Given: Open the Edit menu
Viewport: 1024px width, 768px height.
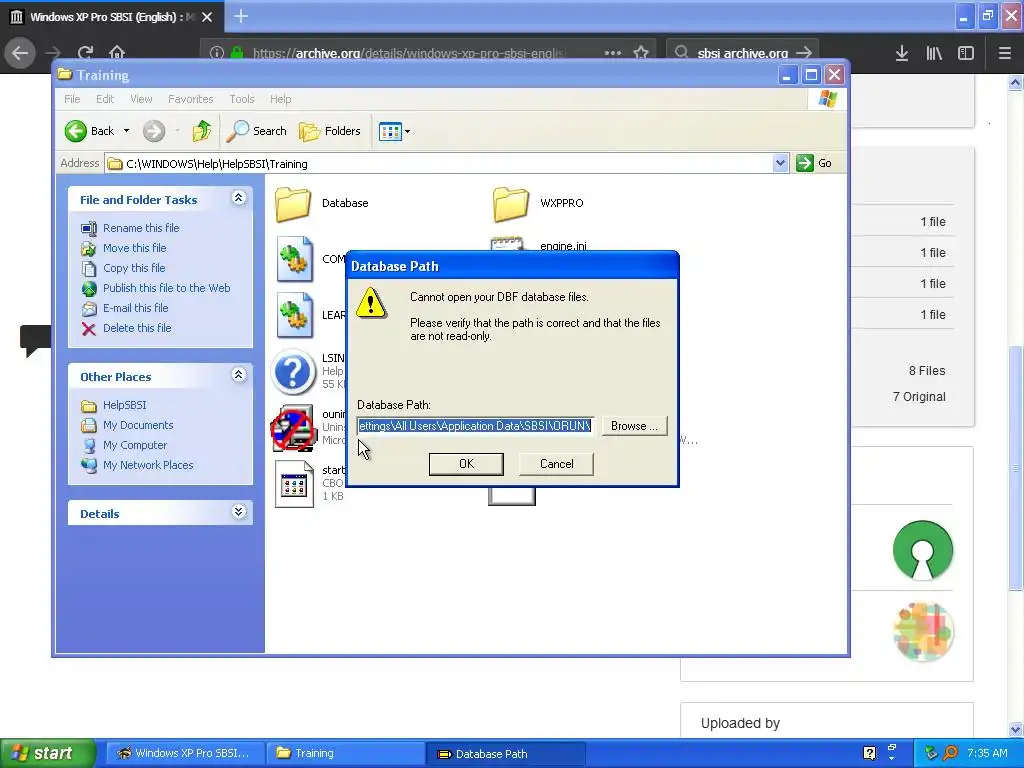Looking at the screenshot, I should (104, 99).
